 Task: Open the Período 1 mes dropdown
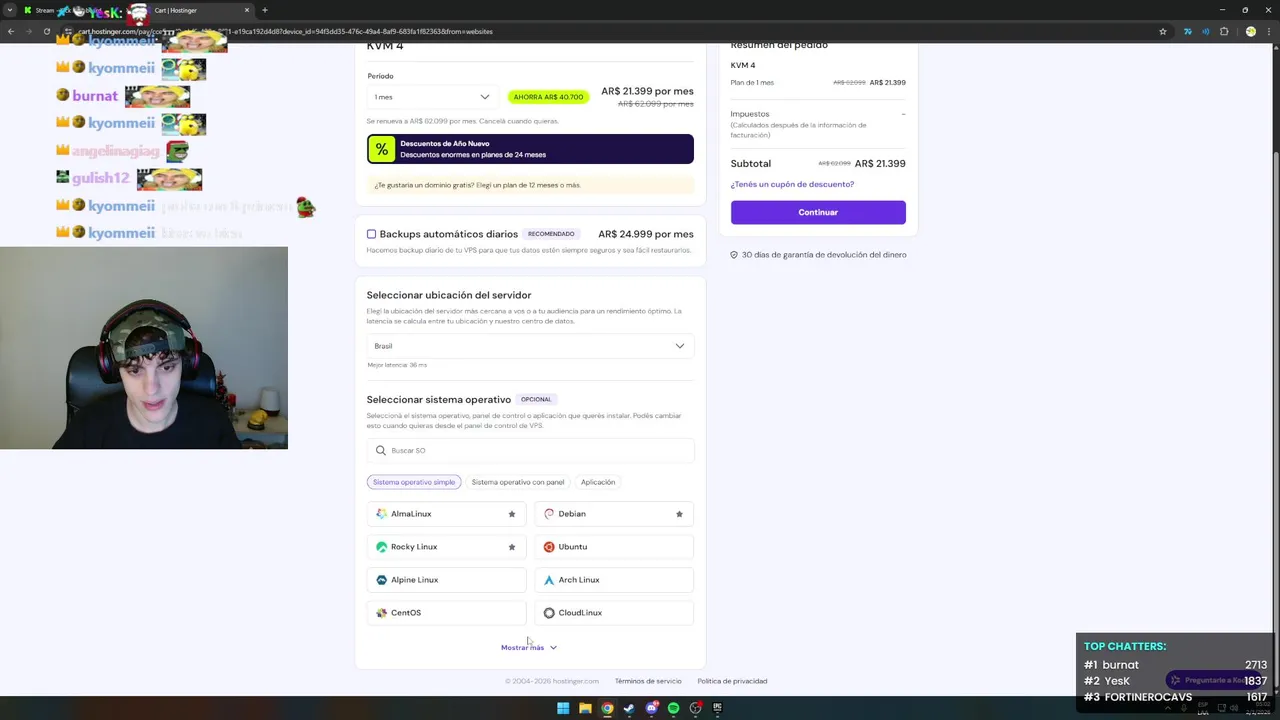click(431, 97)
